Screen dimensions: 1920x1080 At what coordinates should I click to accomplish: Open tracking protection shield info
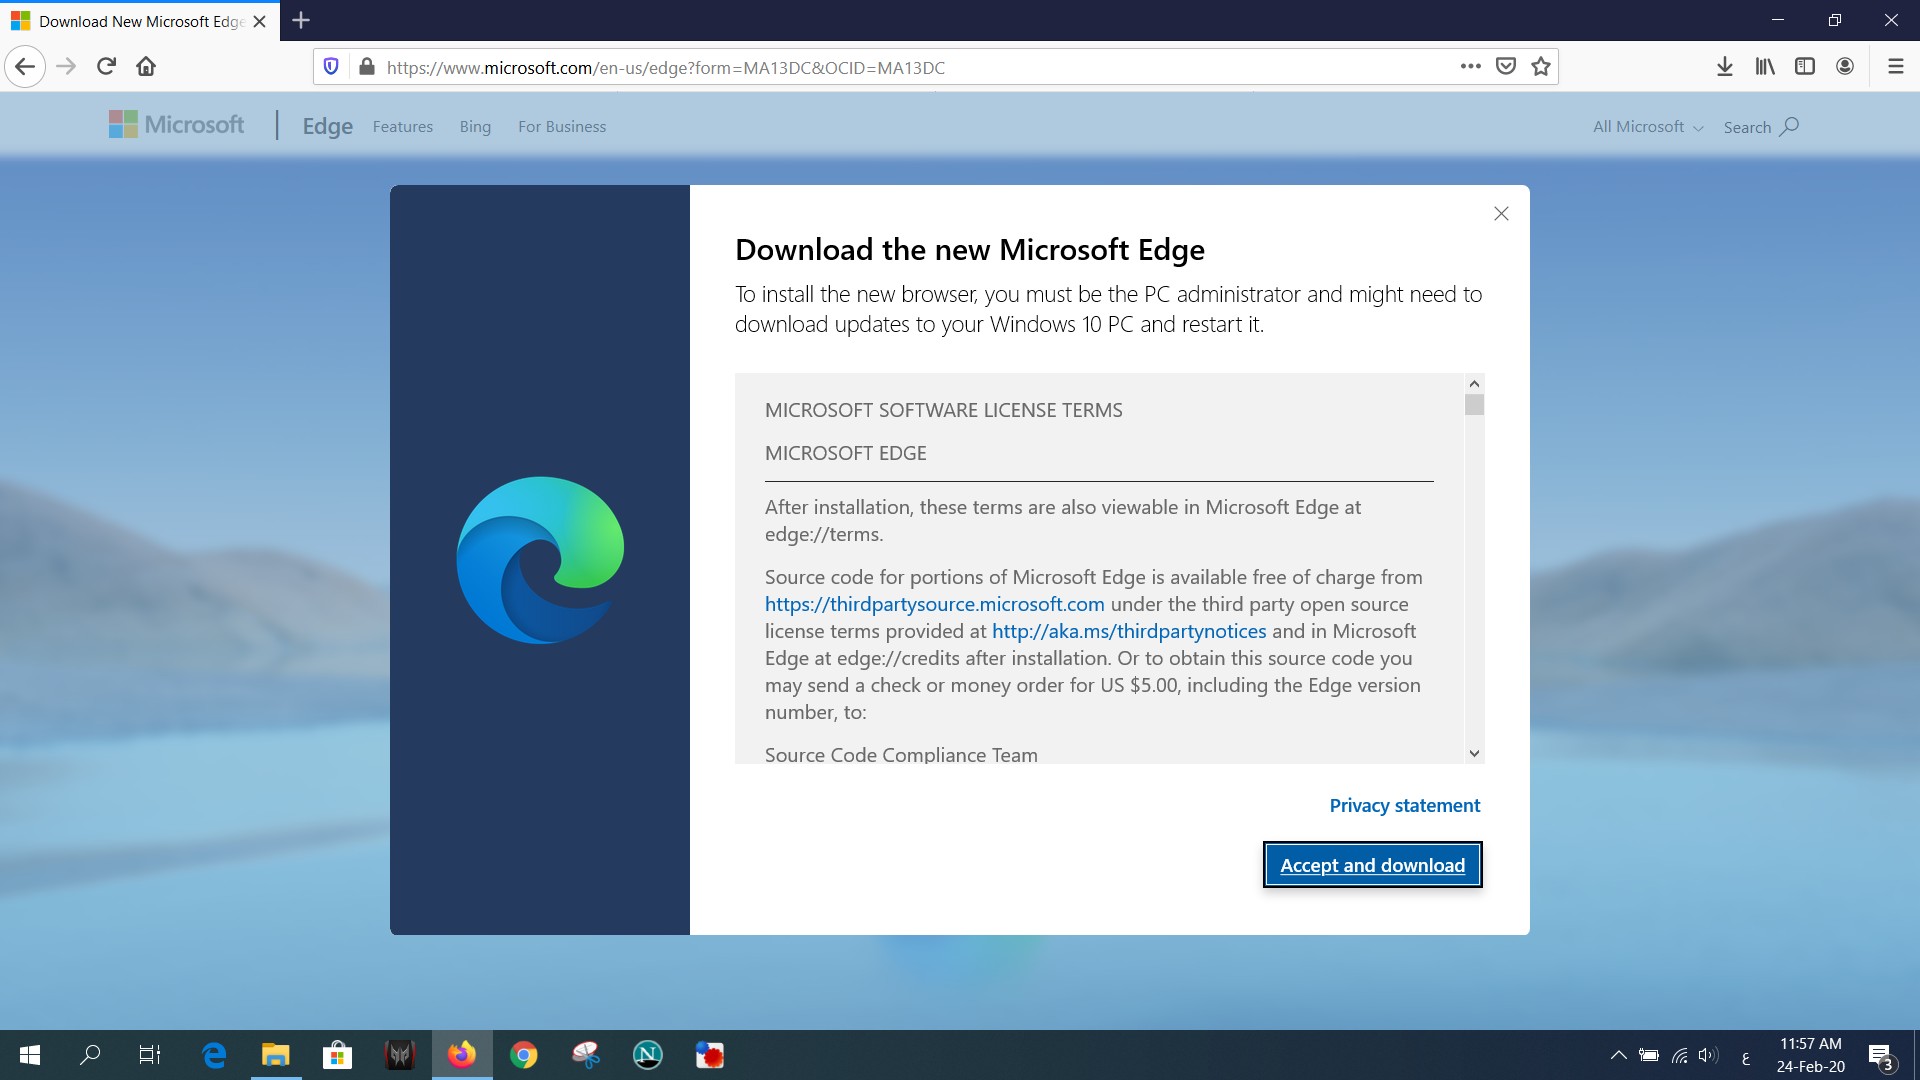coord(331,67)
